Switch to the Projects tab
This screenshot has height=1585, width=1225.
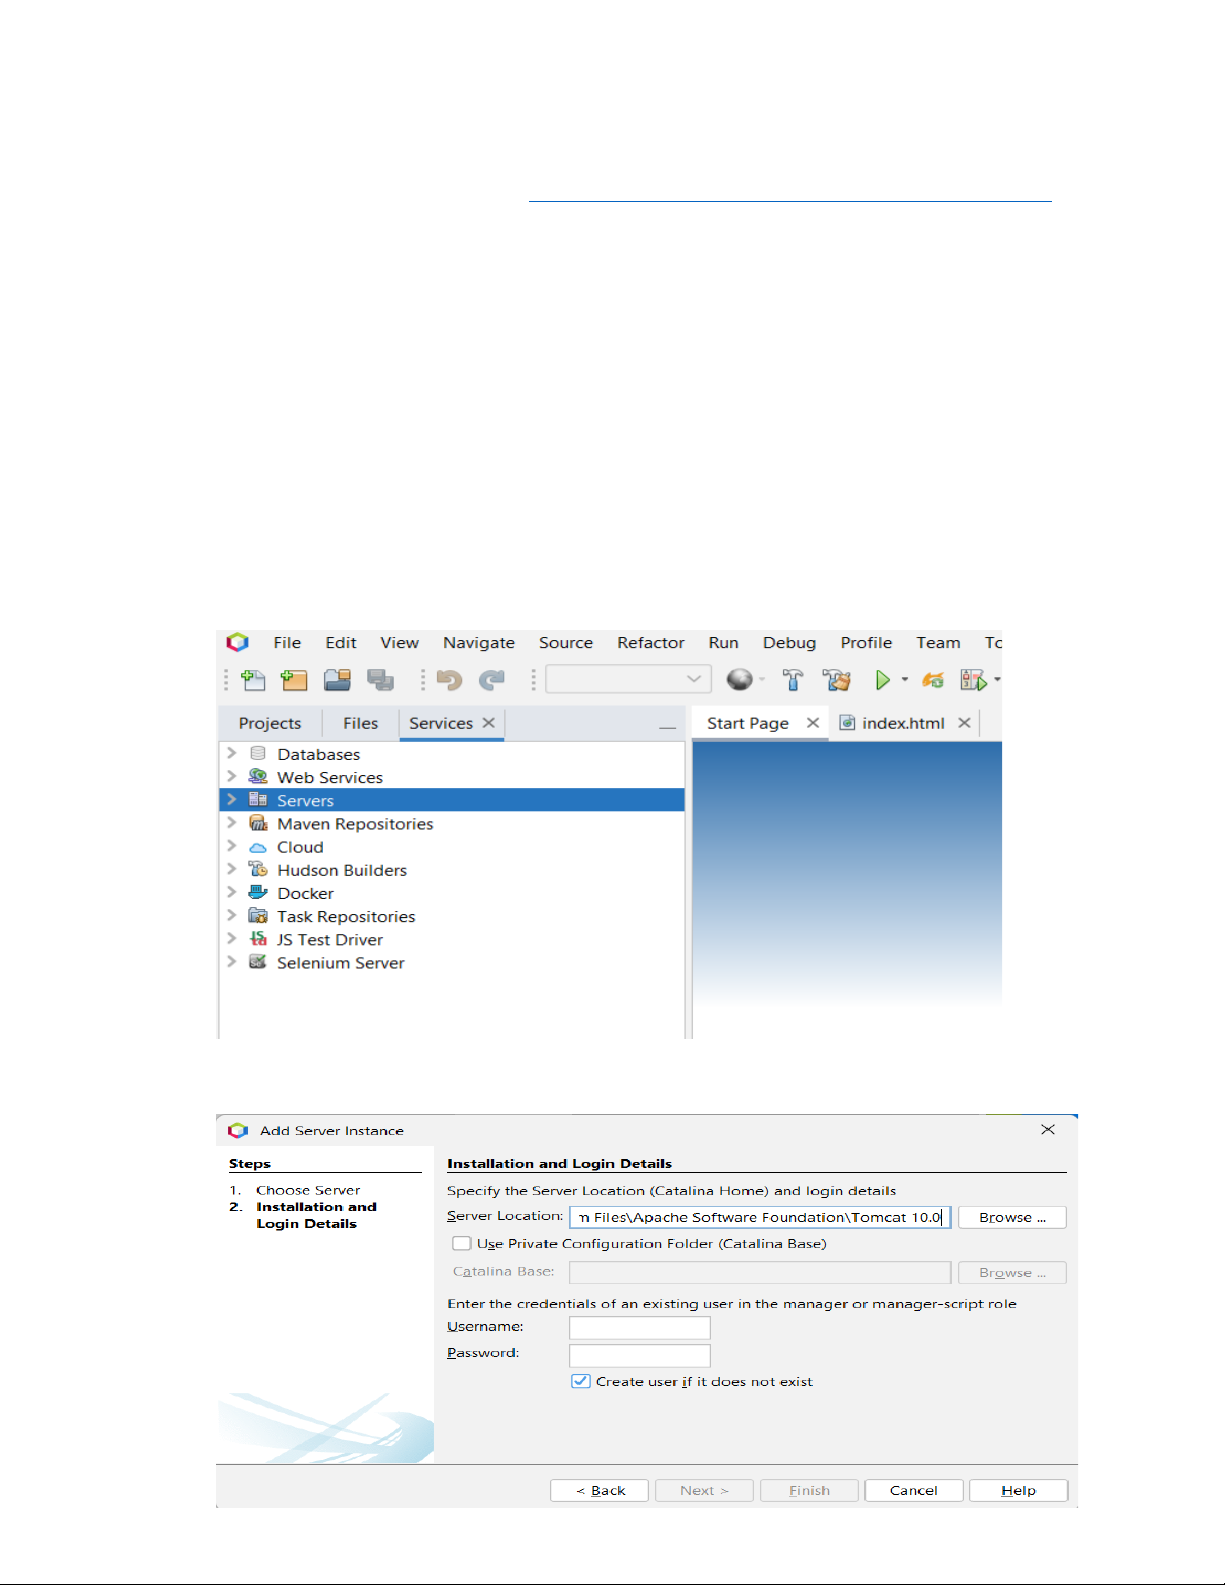click(269, 723)
